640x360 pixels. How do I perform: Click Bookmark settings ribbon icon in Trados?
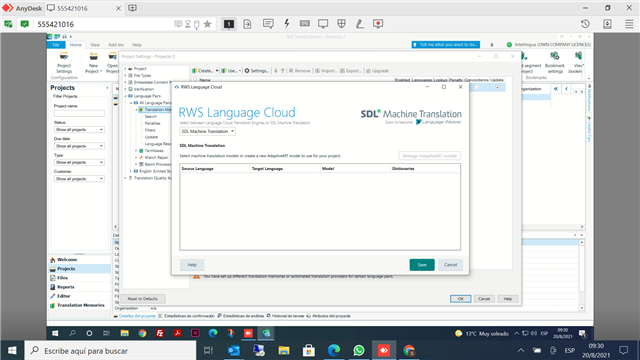coord(555,62)
